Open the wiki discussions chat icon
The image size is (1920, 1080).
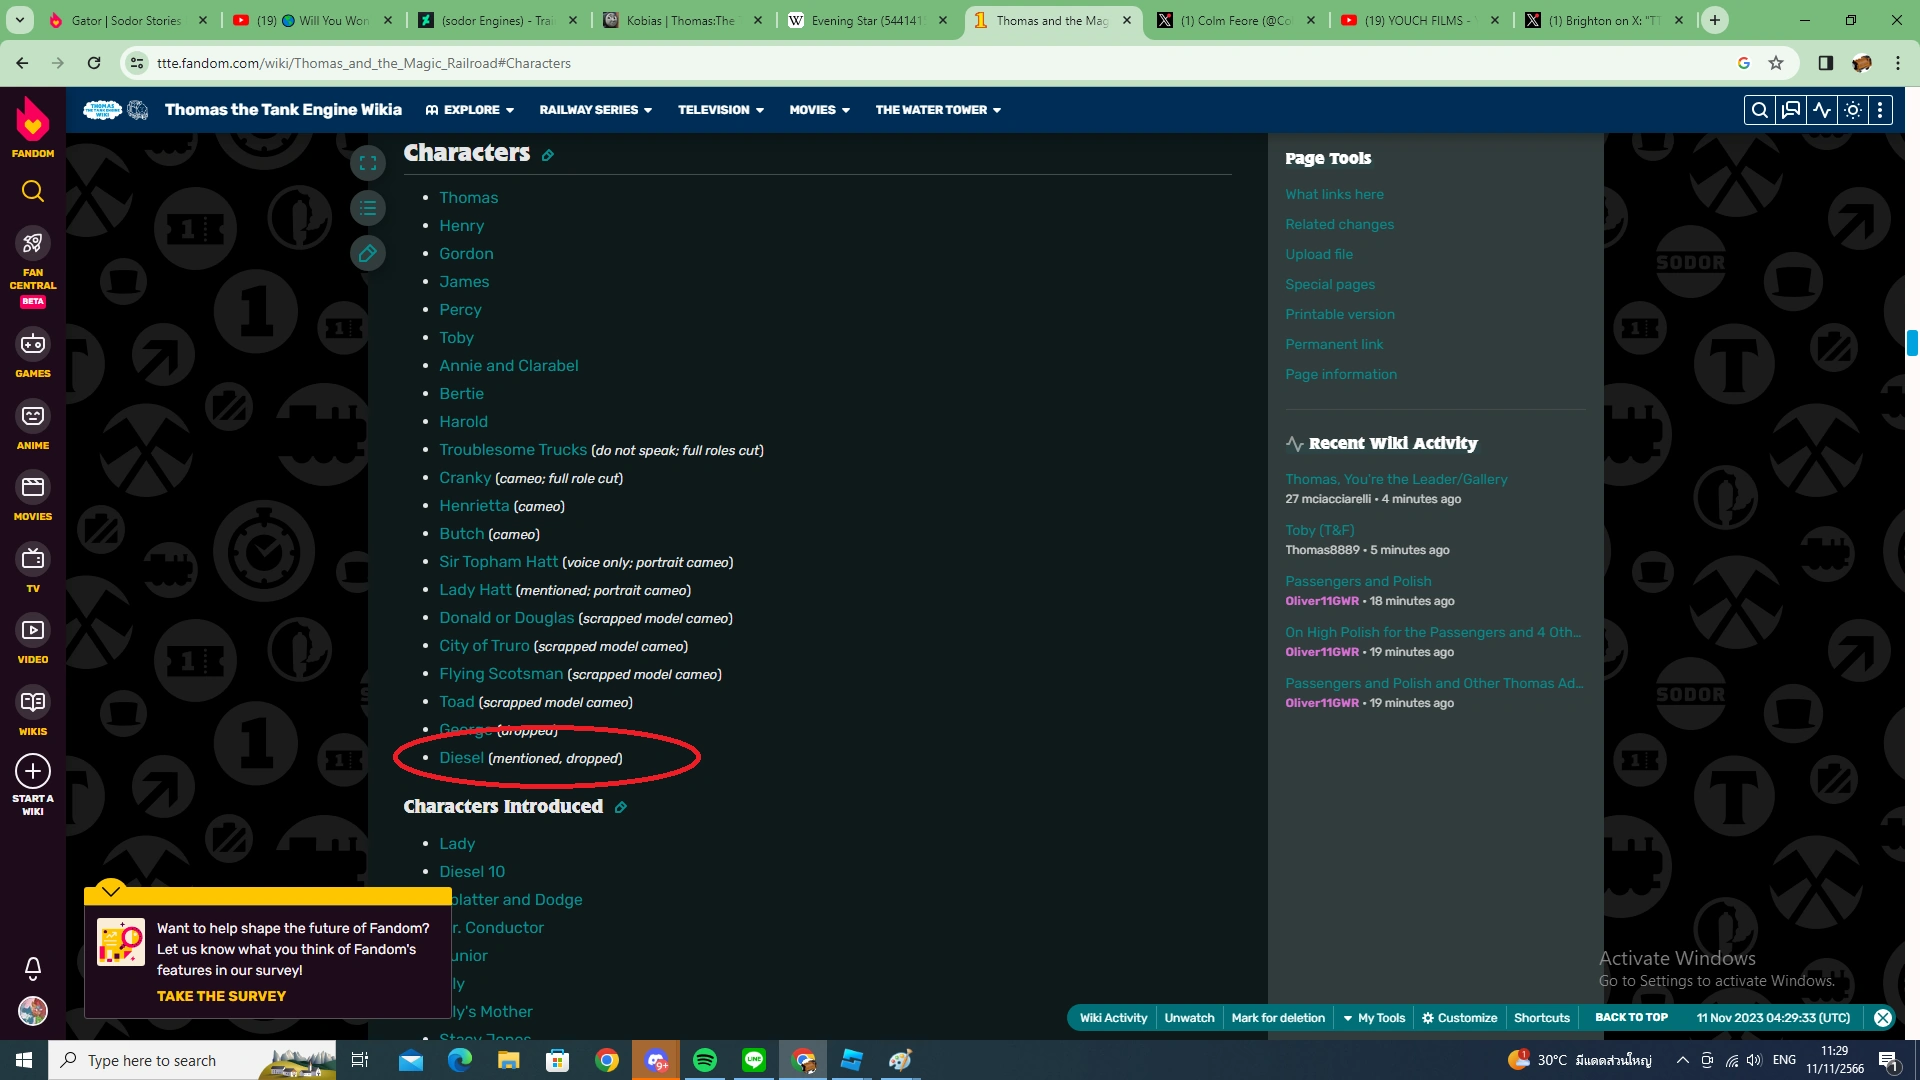1790,110
